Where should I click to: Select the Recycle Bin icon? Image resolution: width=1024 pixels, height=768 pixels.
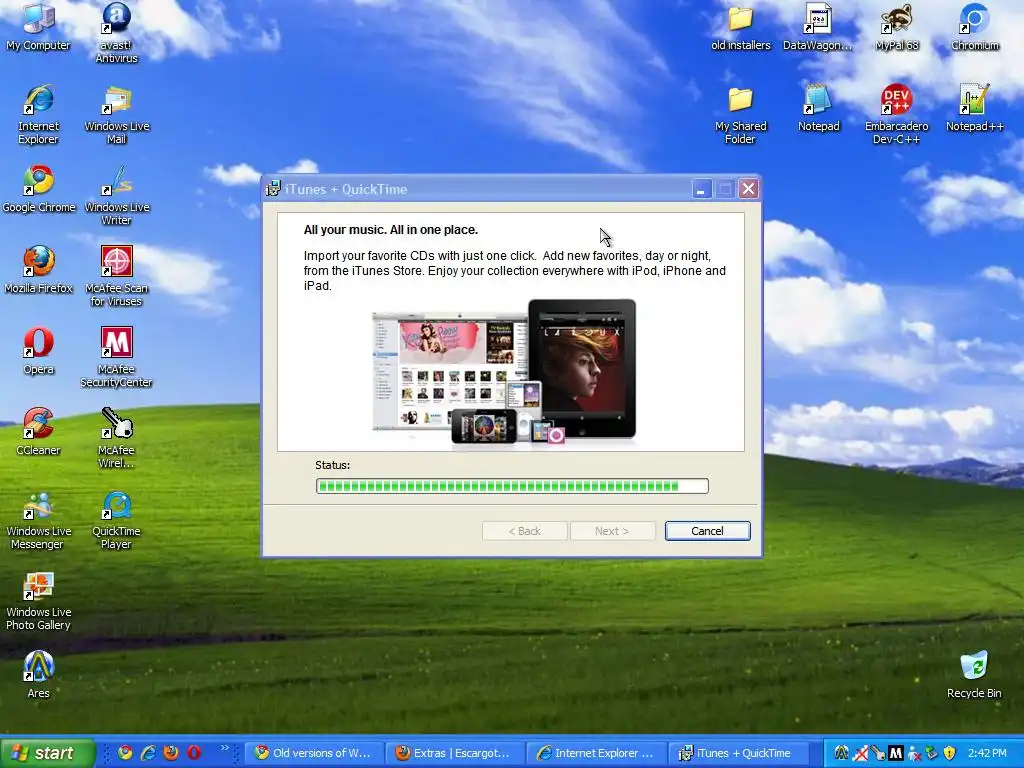(x=974, y=675)
